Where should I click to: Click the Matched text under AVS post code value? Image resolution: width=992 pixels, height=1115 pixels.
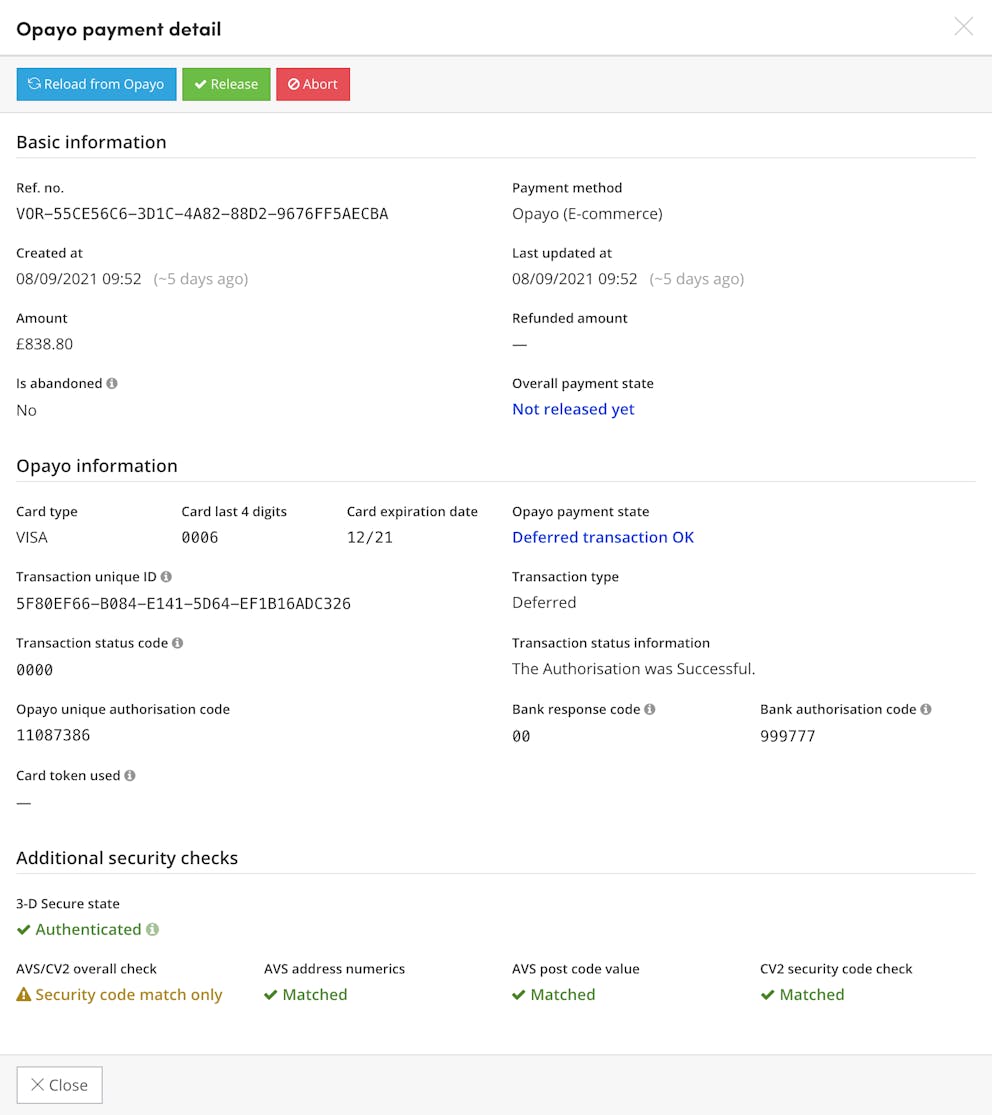click(563, 995)
